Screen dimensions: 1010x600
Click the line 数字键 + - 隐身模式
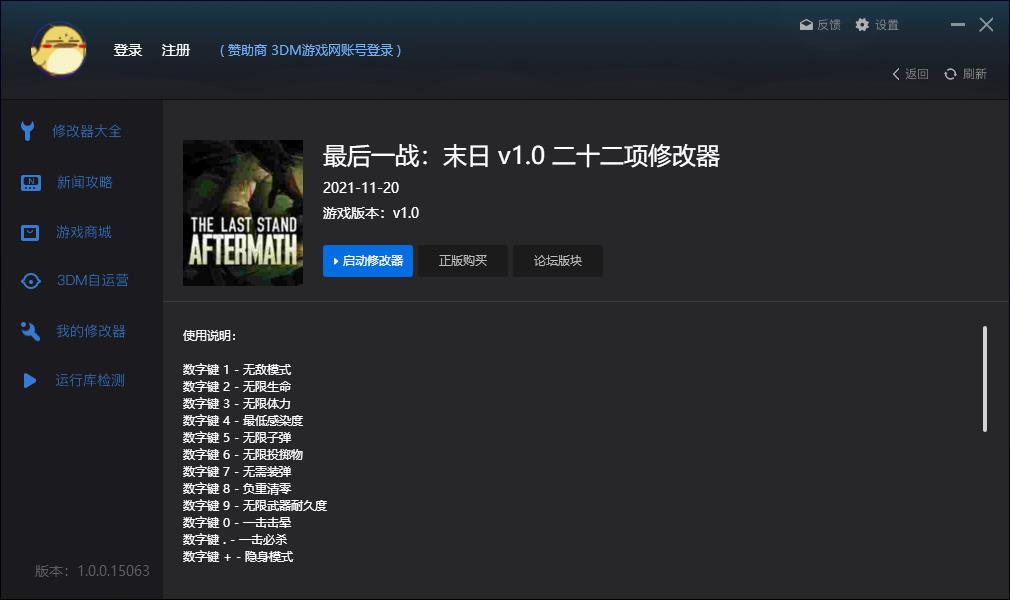[x=238, y=557]
